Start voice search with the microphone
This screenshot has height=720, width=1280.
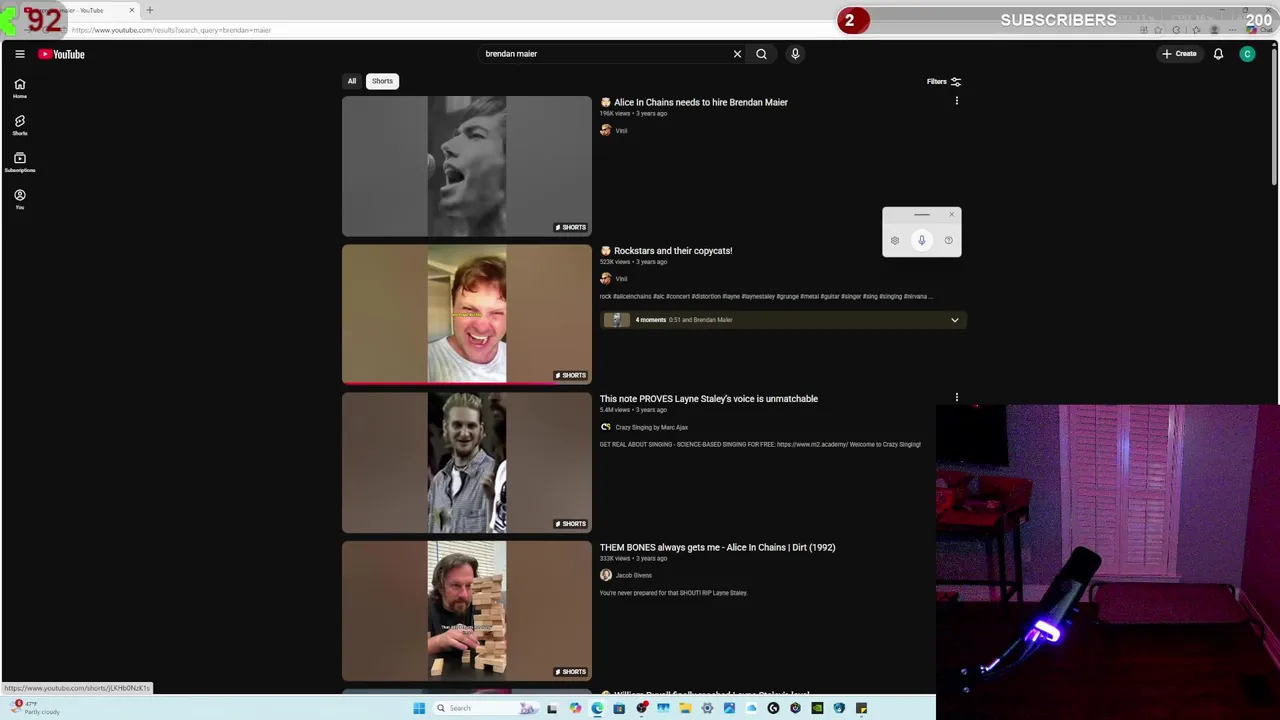coord(795,54)
